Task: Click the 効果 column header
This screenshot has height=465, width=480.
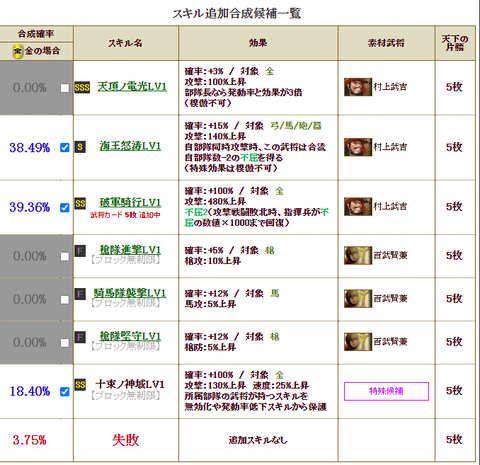Action: [x=258, y=43]
